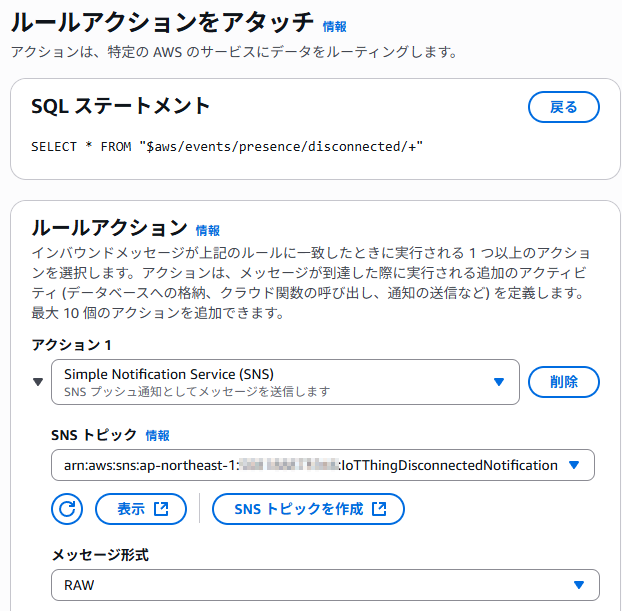Click the 戻る (Back) button
This screenshot has height=611, width=622.
click(x=564, y=107)
